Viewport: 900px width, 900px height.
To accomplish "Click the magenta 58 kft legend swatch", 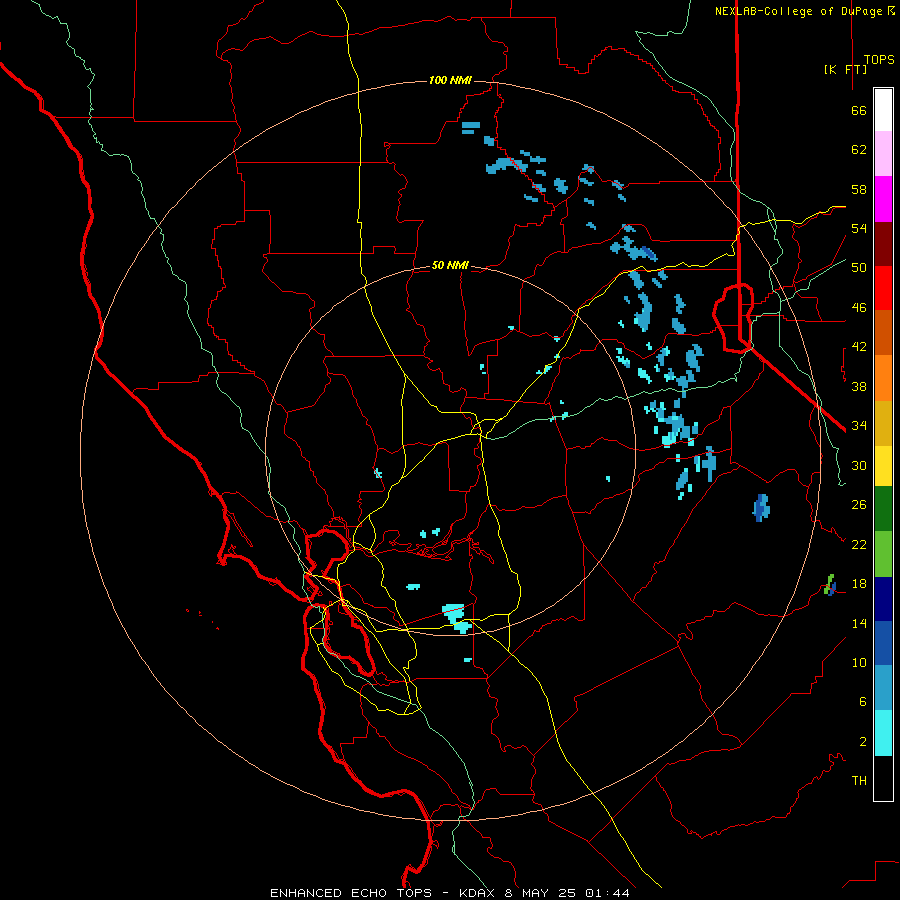I will click(883, 199).
